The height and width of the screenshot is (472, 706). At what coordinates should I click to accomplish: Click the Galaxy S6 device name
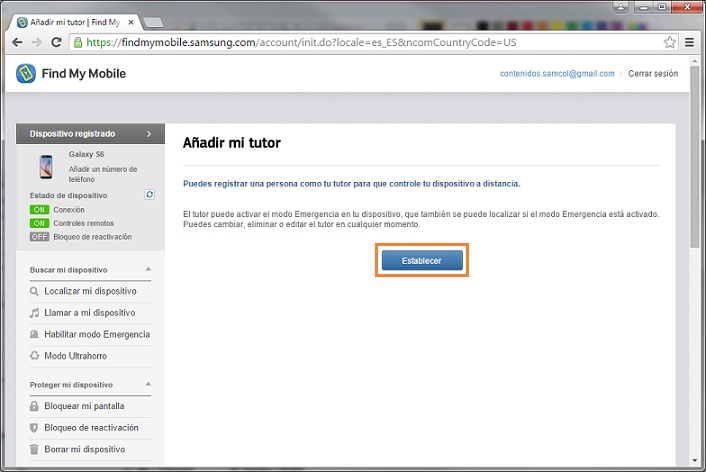pyautogui.click(x=86, y=154)
